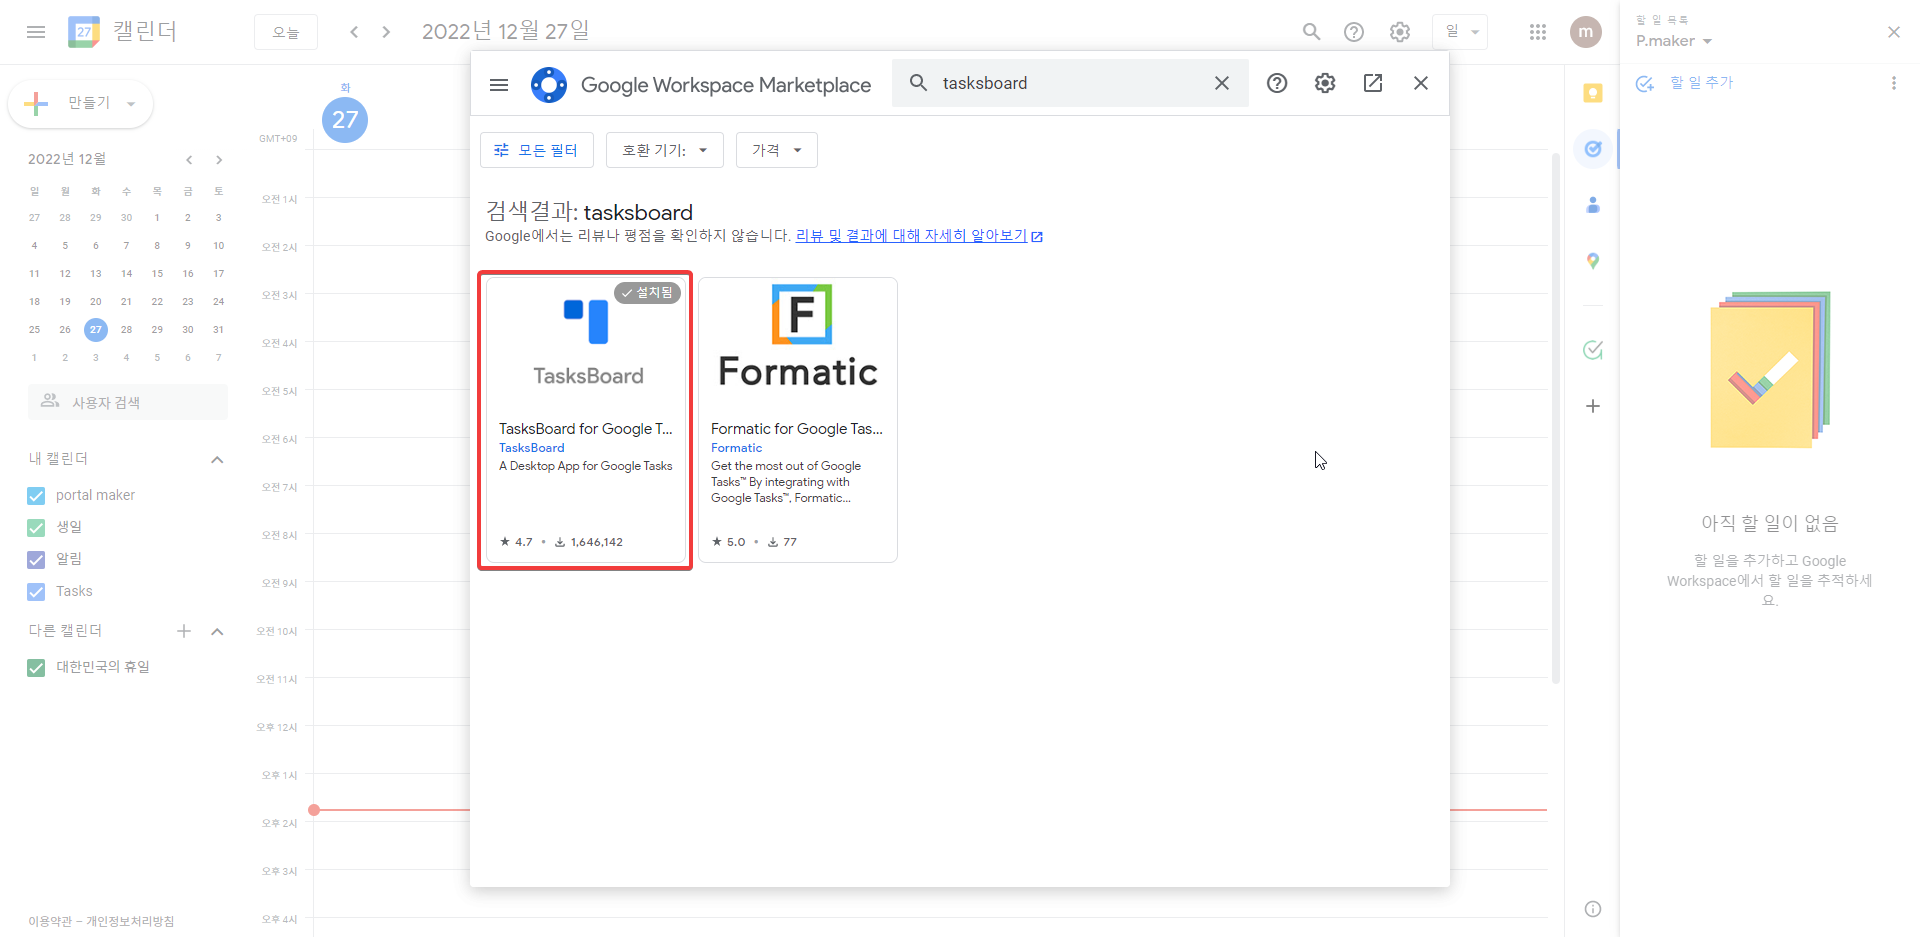Click Formatic developer name link

click(737, 448)
